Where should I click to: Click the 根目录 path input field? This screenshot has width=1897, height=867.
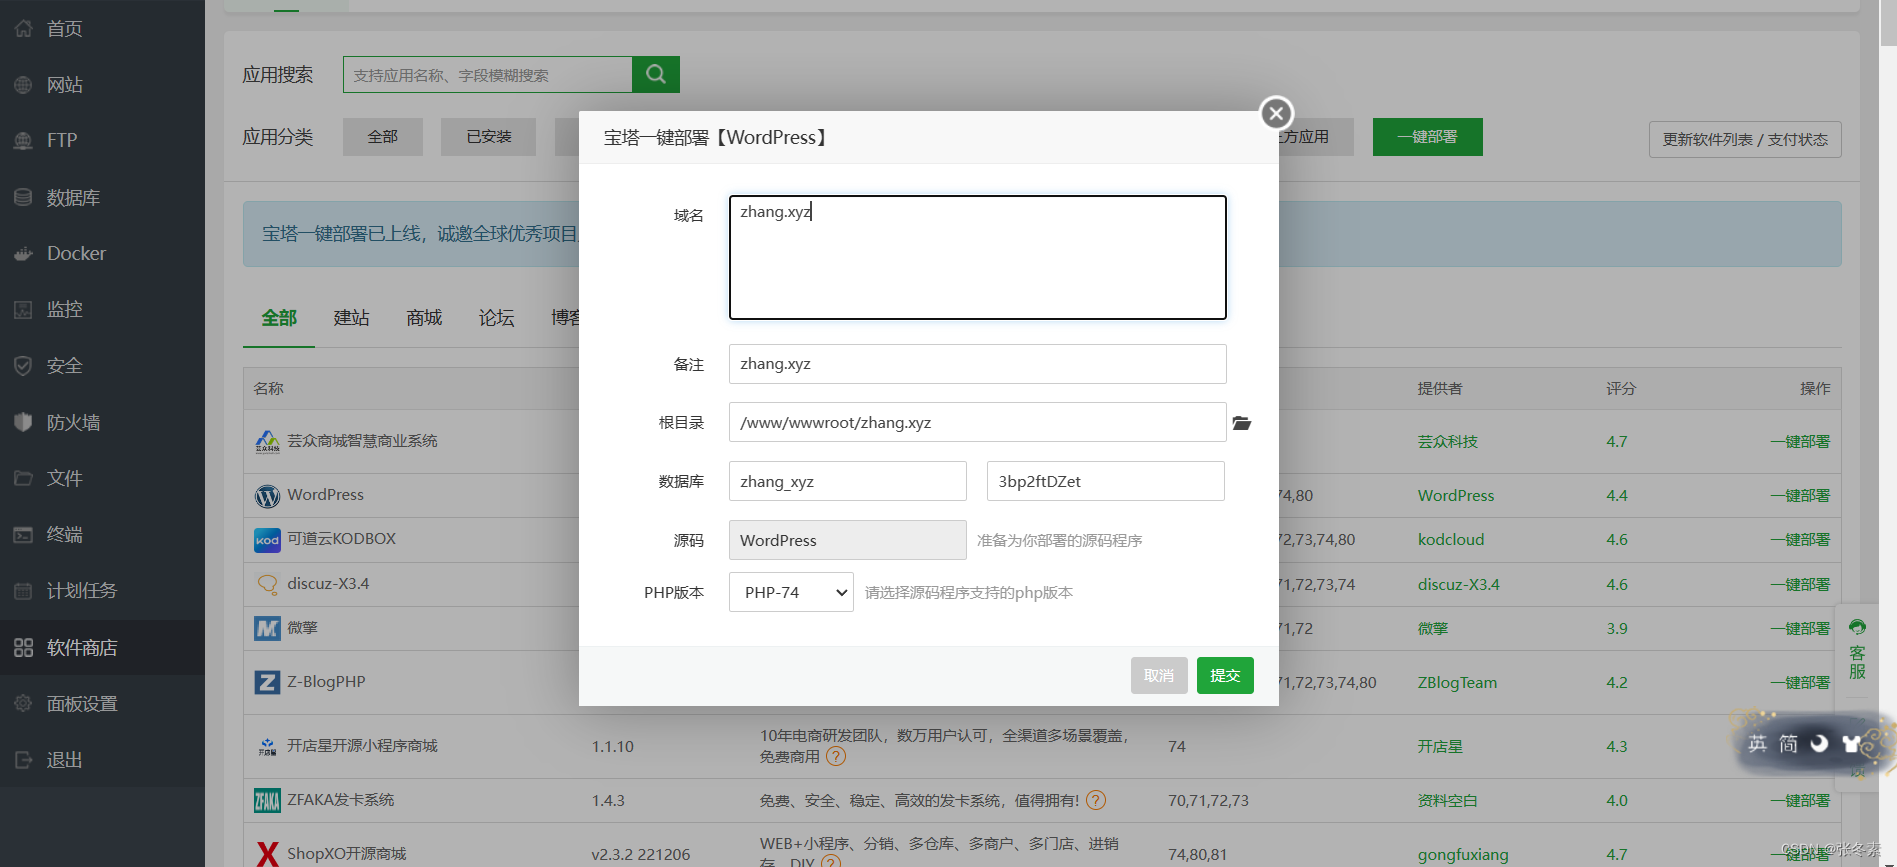coord(978,422)
